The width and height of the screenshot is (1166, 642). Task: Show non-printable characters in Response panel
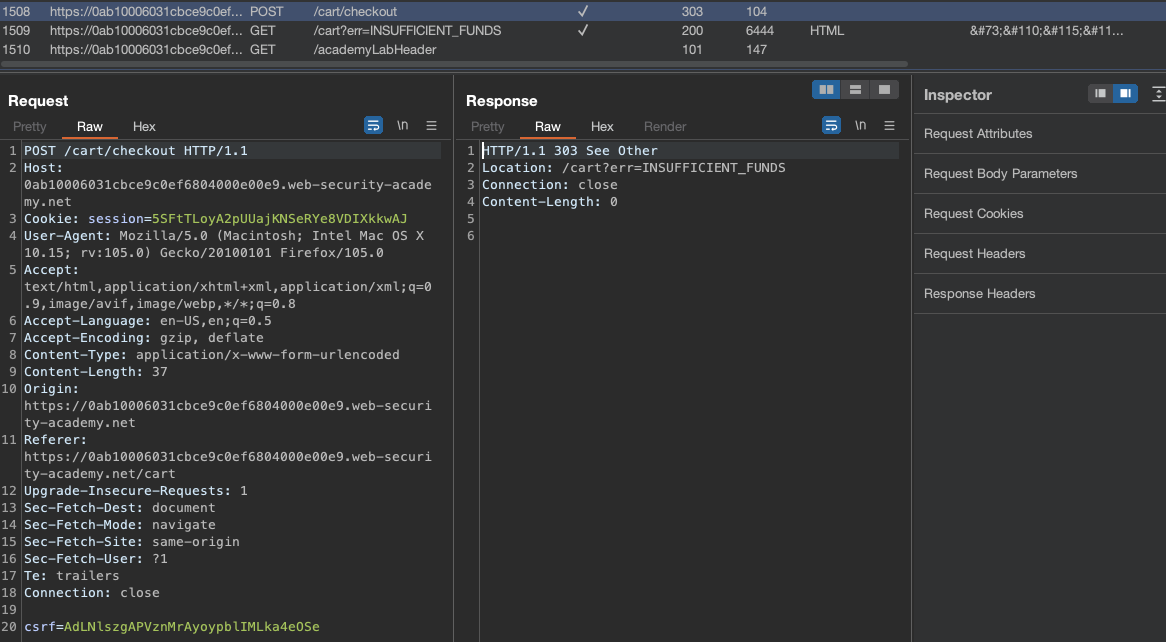point(860,126)
